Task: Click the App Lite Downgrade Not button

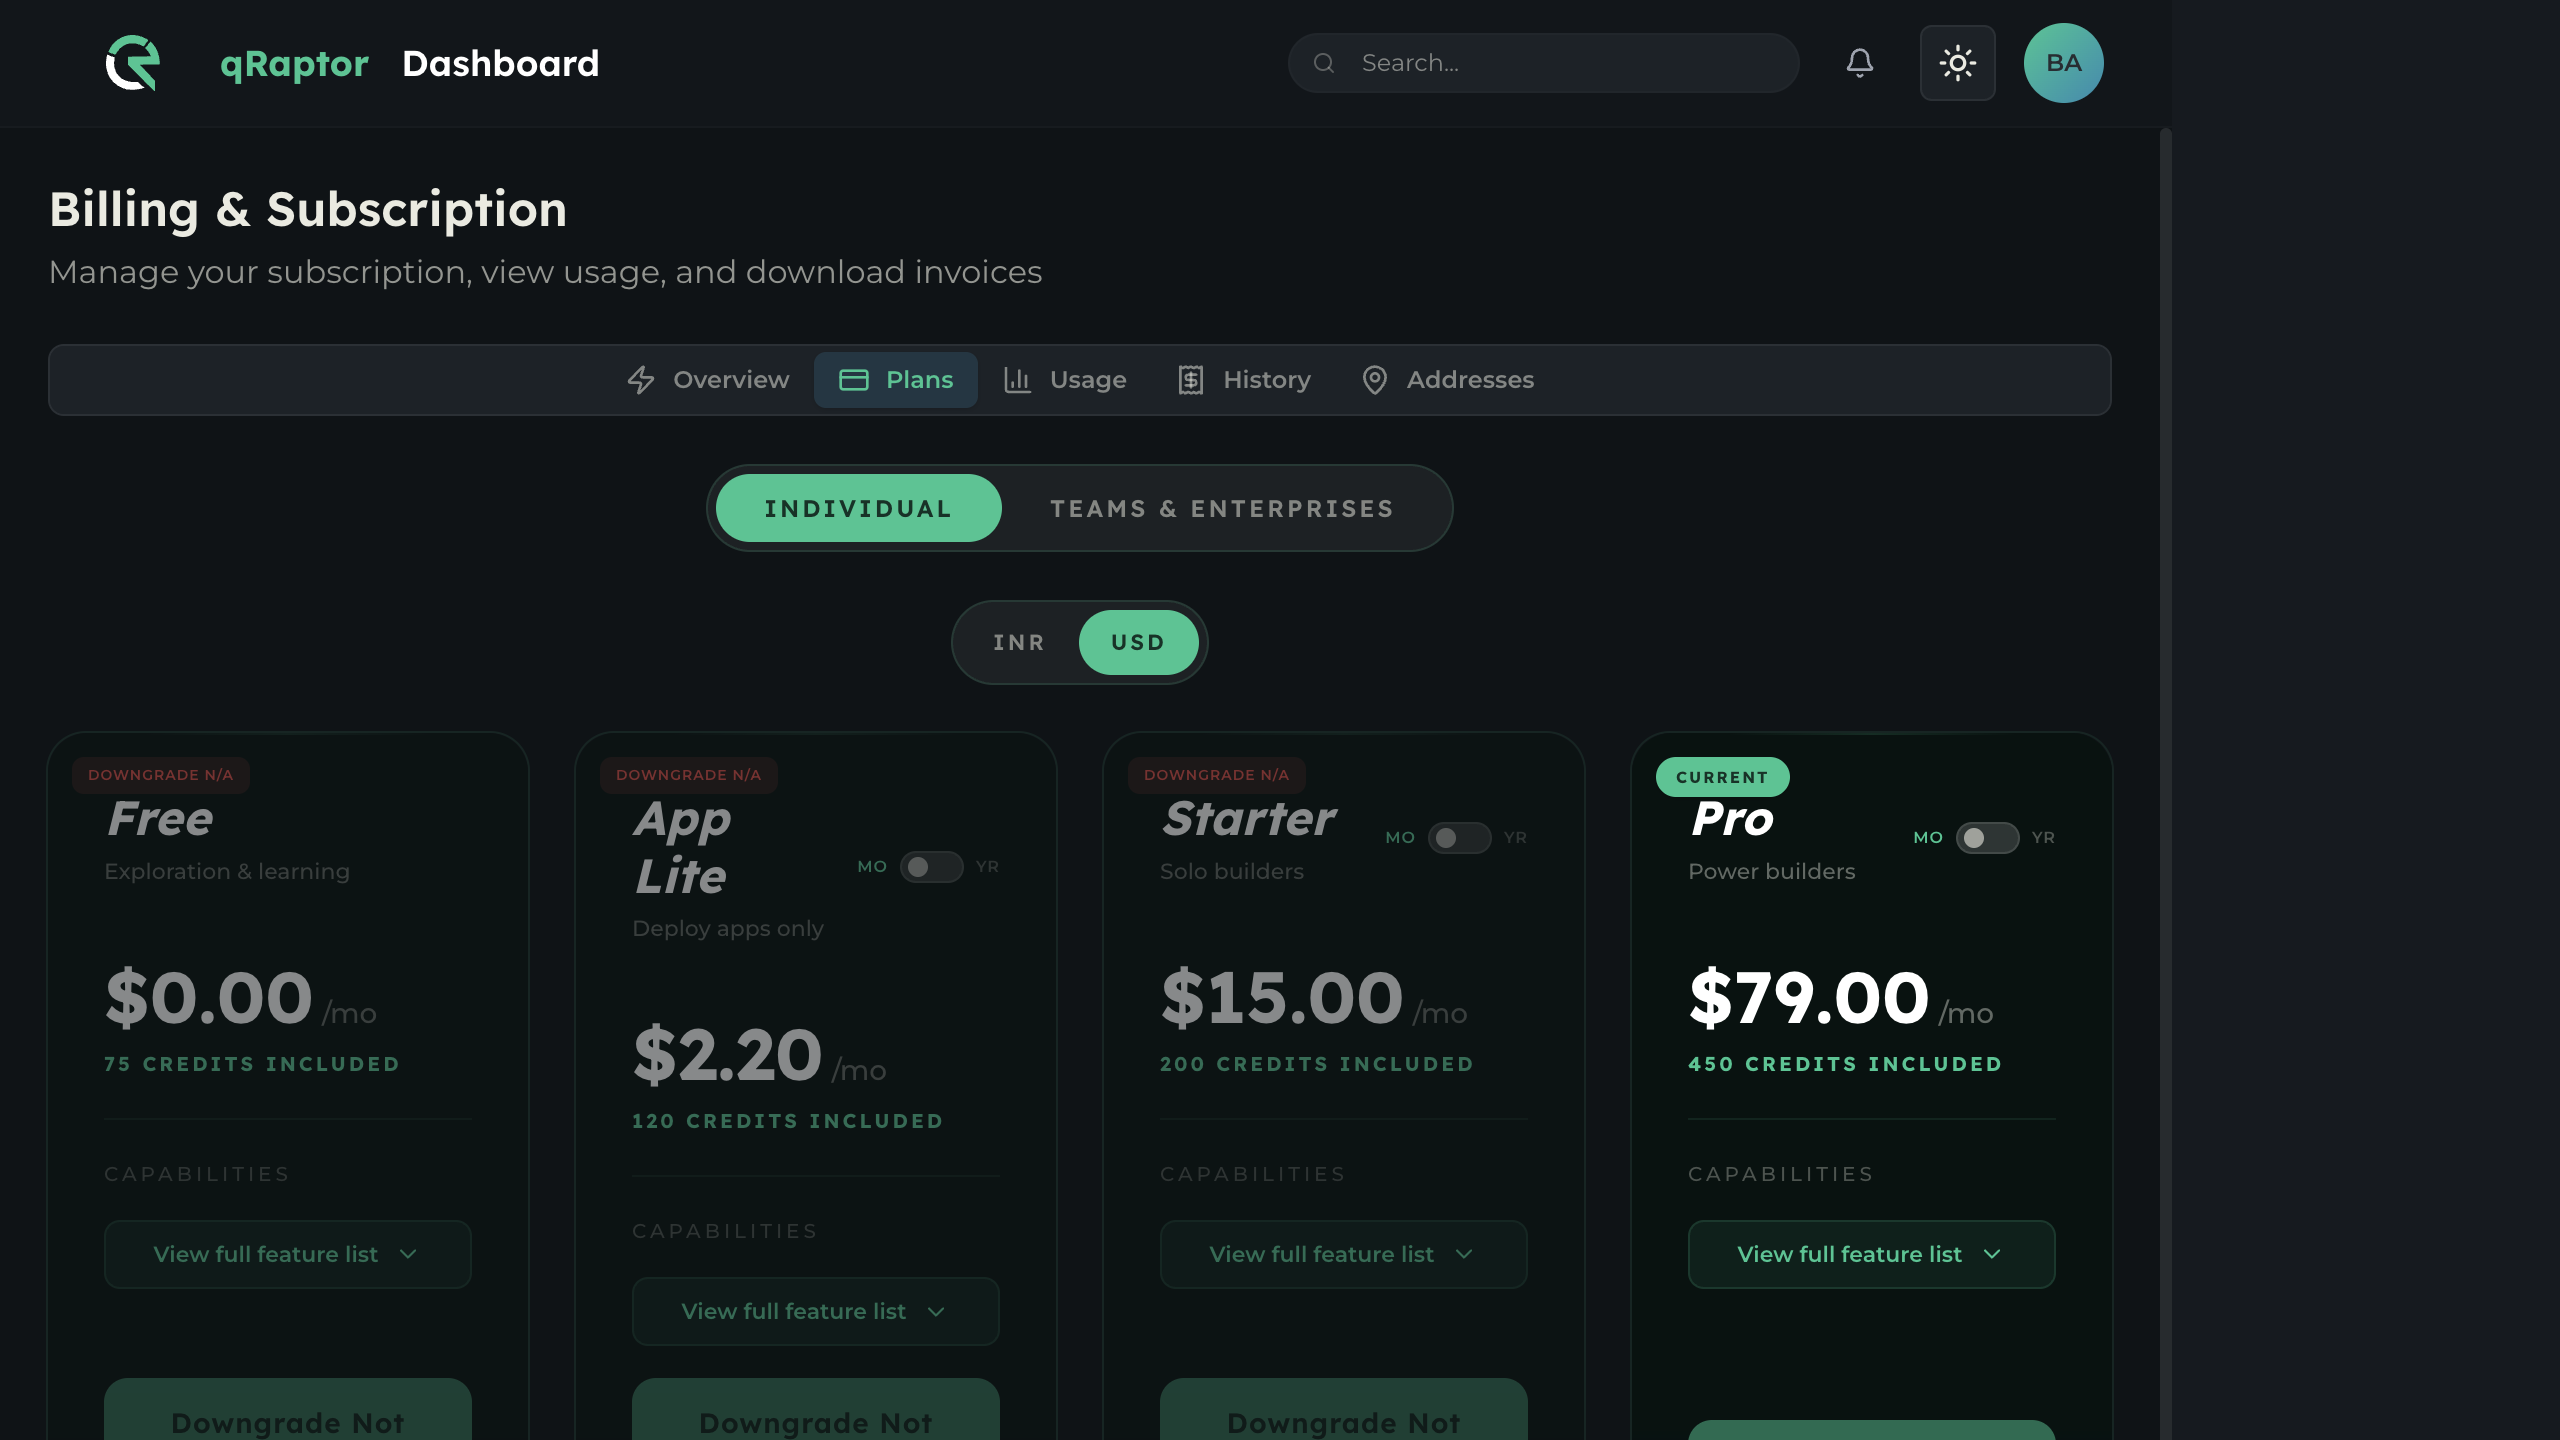Action: 816,1410
